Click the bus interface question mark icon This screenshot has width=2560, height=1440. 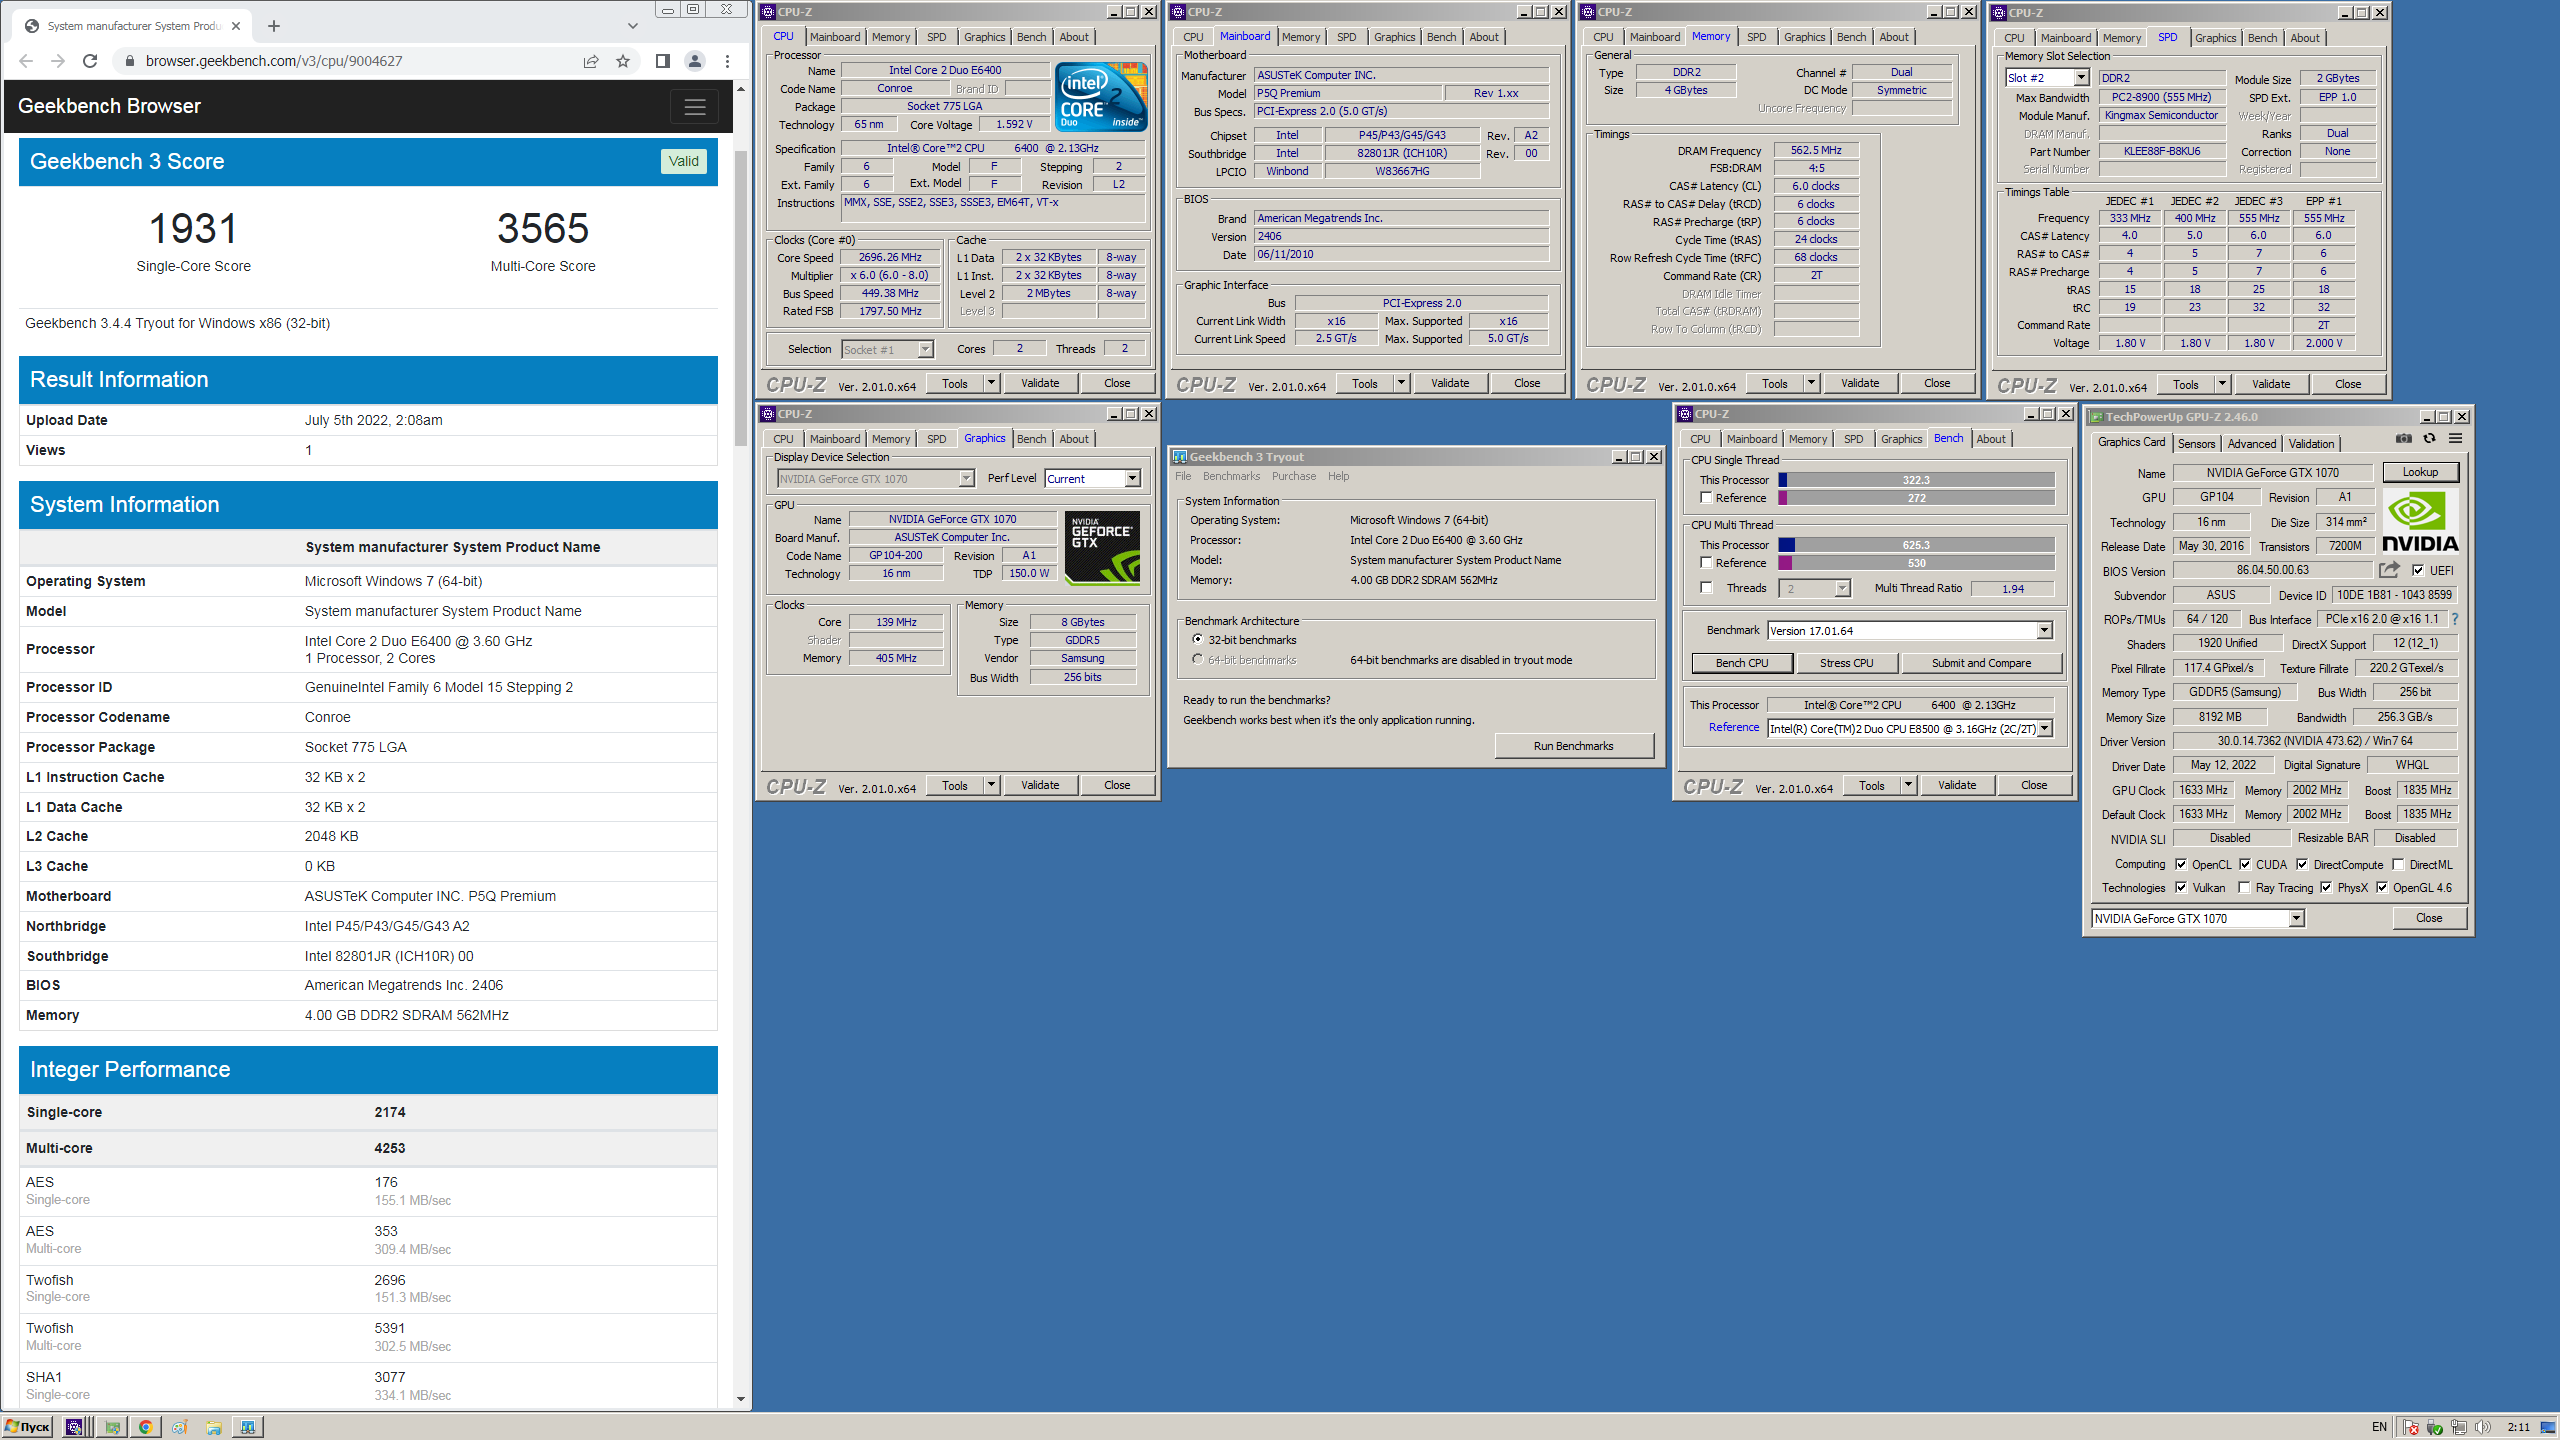point(2454,619)
